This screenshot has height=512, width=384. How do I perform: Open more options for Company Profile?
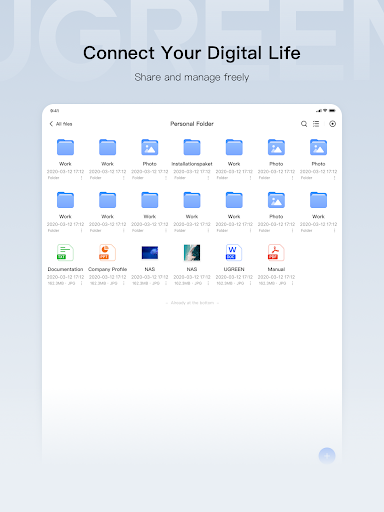coord(123,283)
